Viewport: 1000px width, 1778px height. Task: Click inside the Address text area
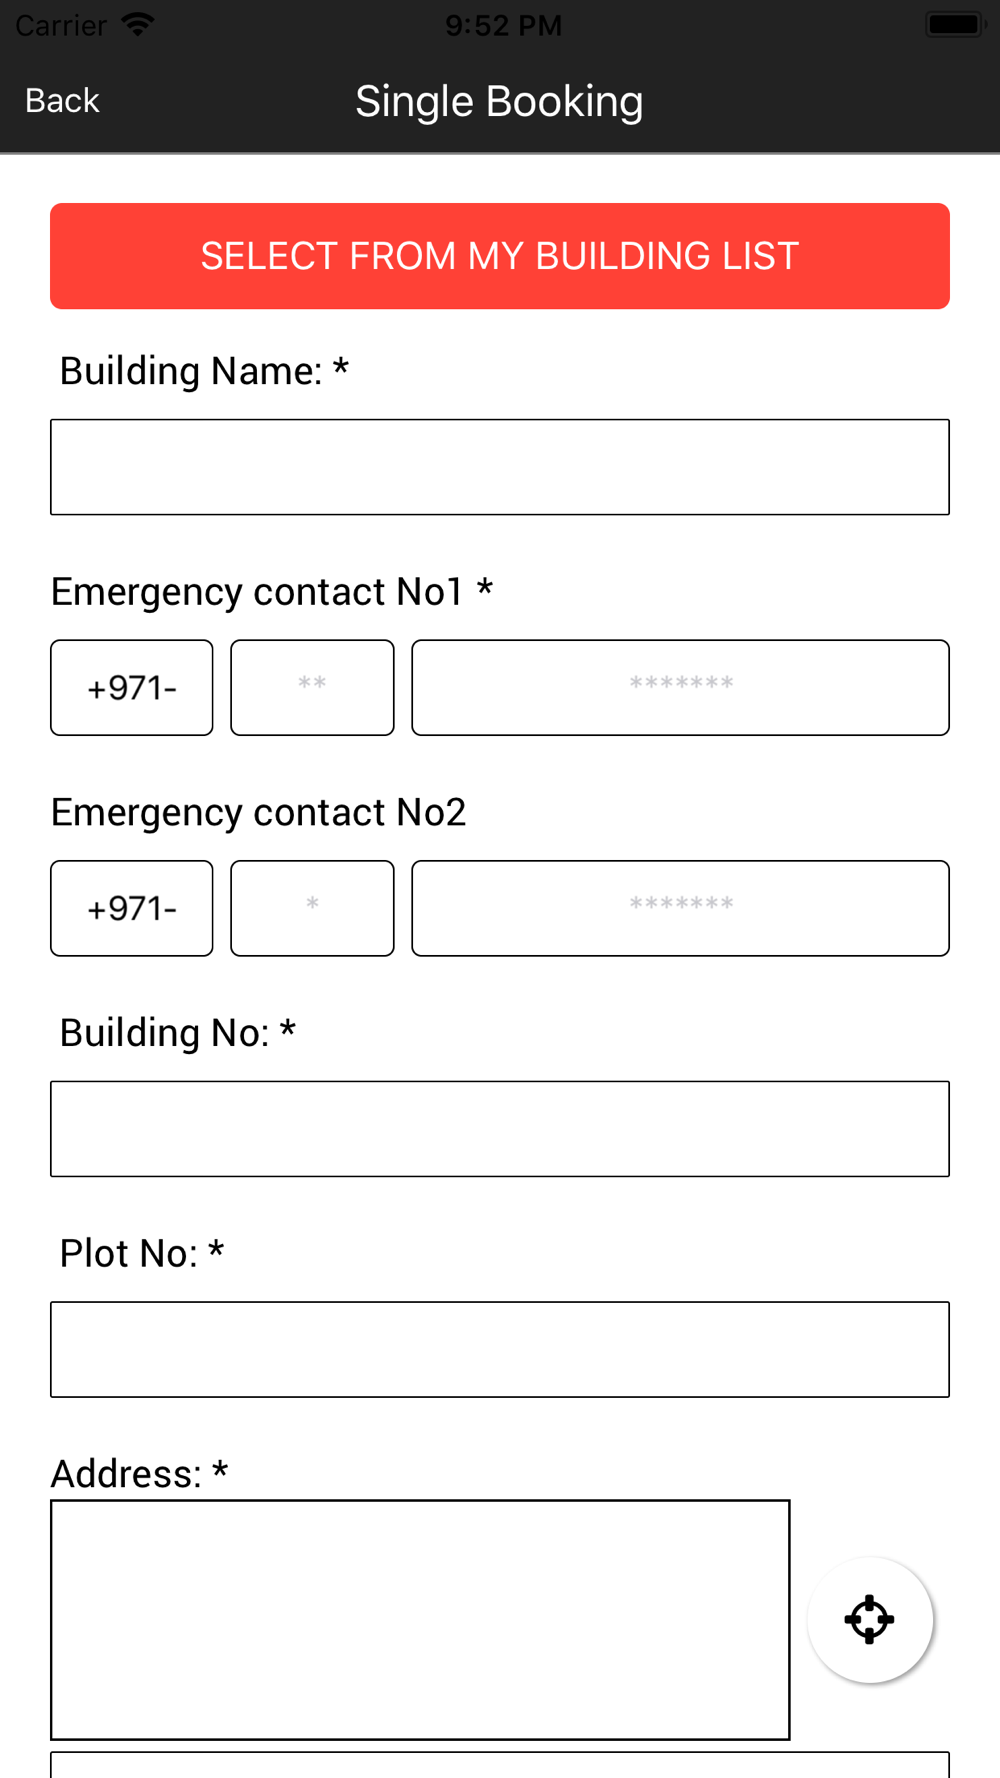pyautogui.click(x=420, y=1619)
